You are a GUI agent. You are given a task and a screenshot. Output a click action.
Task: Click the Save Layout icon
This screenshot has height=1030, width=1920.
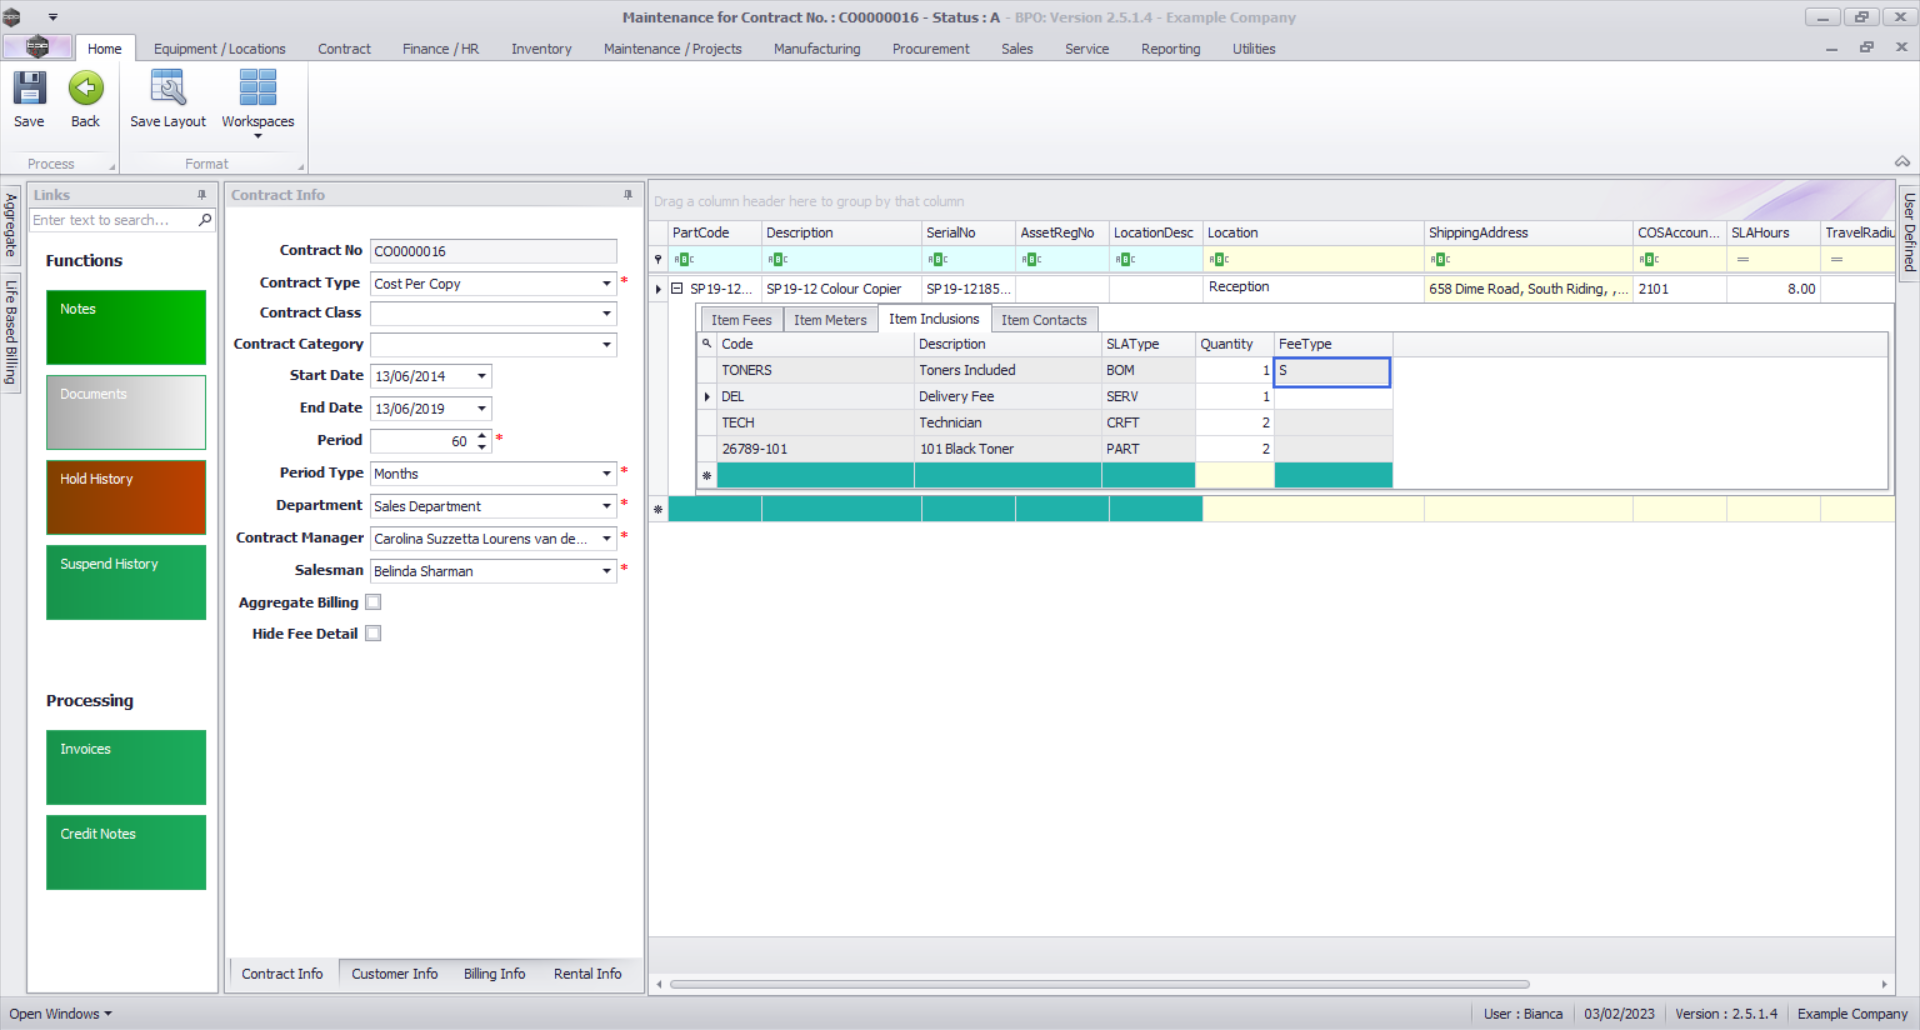167,89
